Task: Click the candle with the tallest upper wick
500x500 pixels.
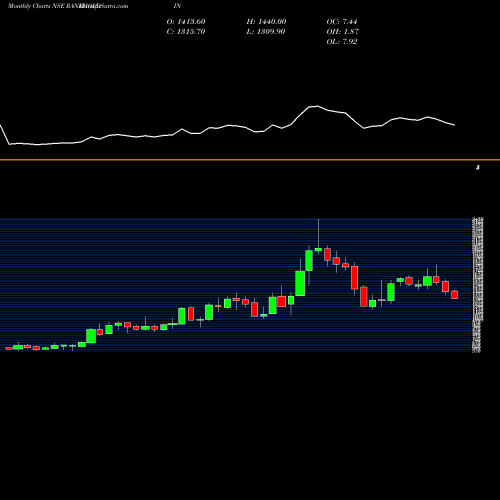Action: pos(318,249)
